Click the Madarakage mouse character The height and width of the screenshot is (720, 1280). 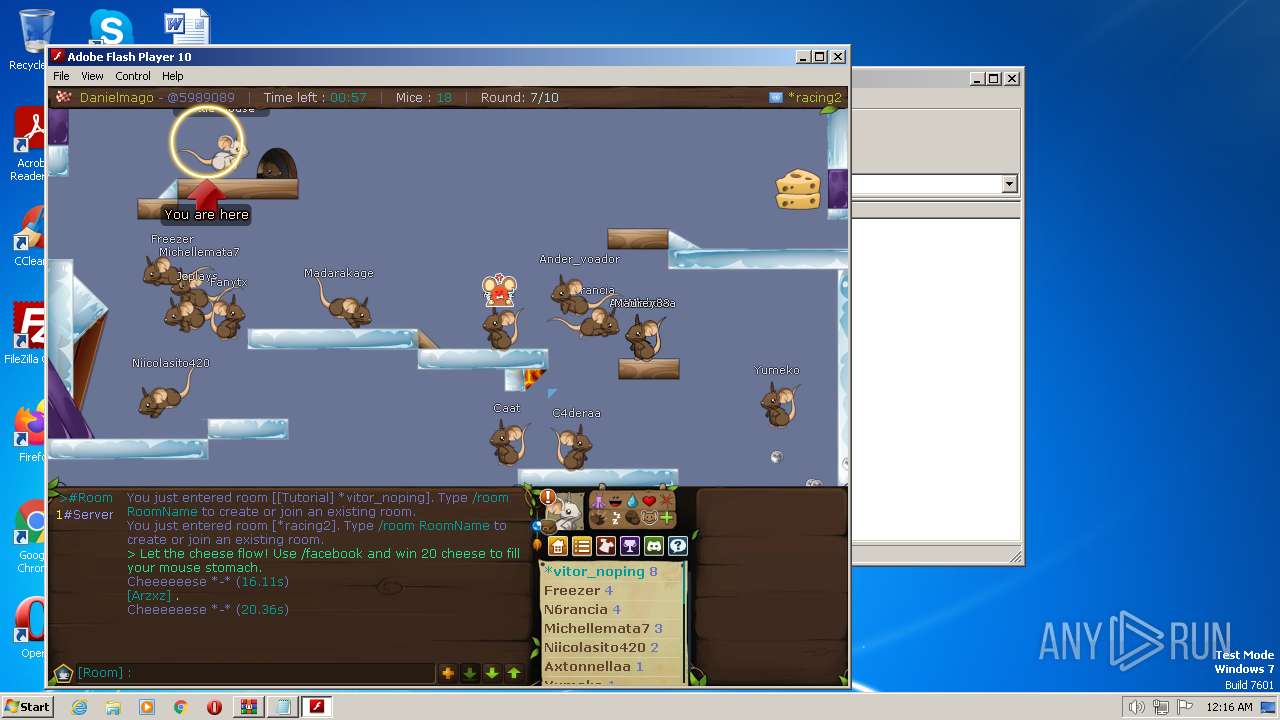click(345, 305)
